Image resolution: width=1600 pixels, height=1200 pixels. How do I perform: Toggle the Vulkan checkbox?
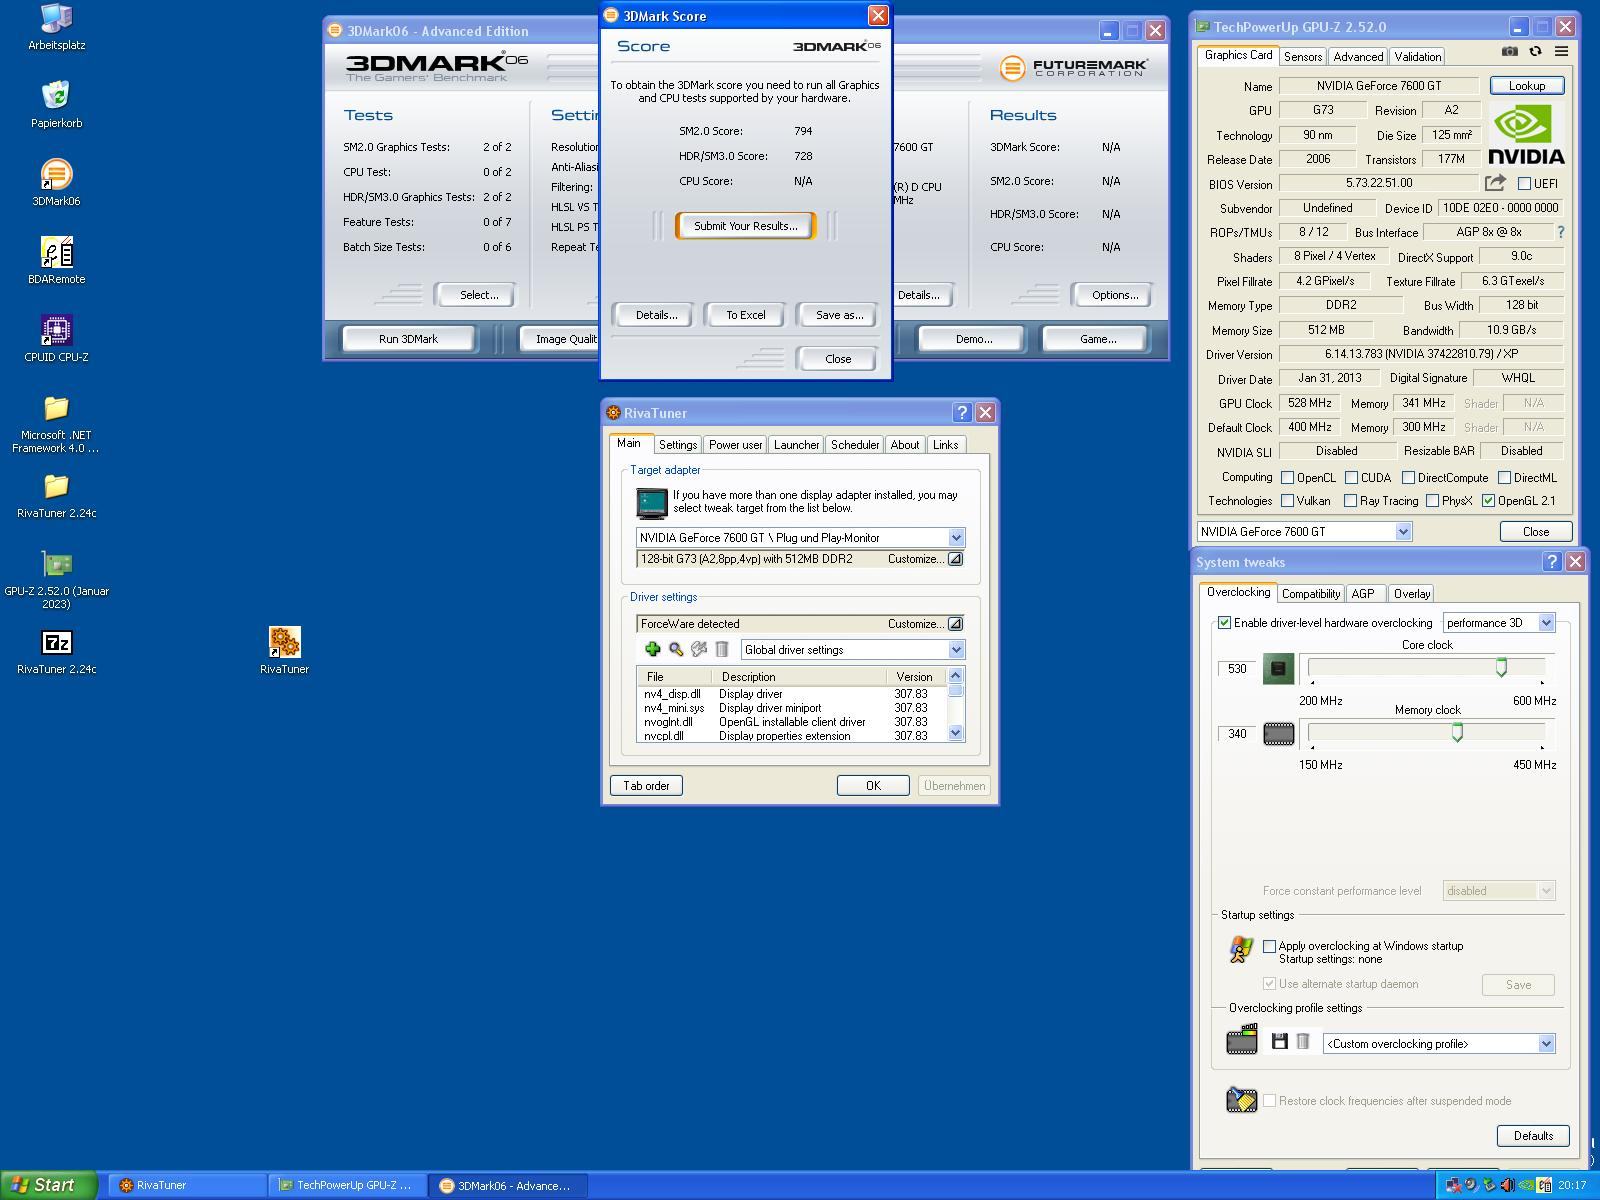coord(1288,501)
